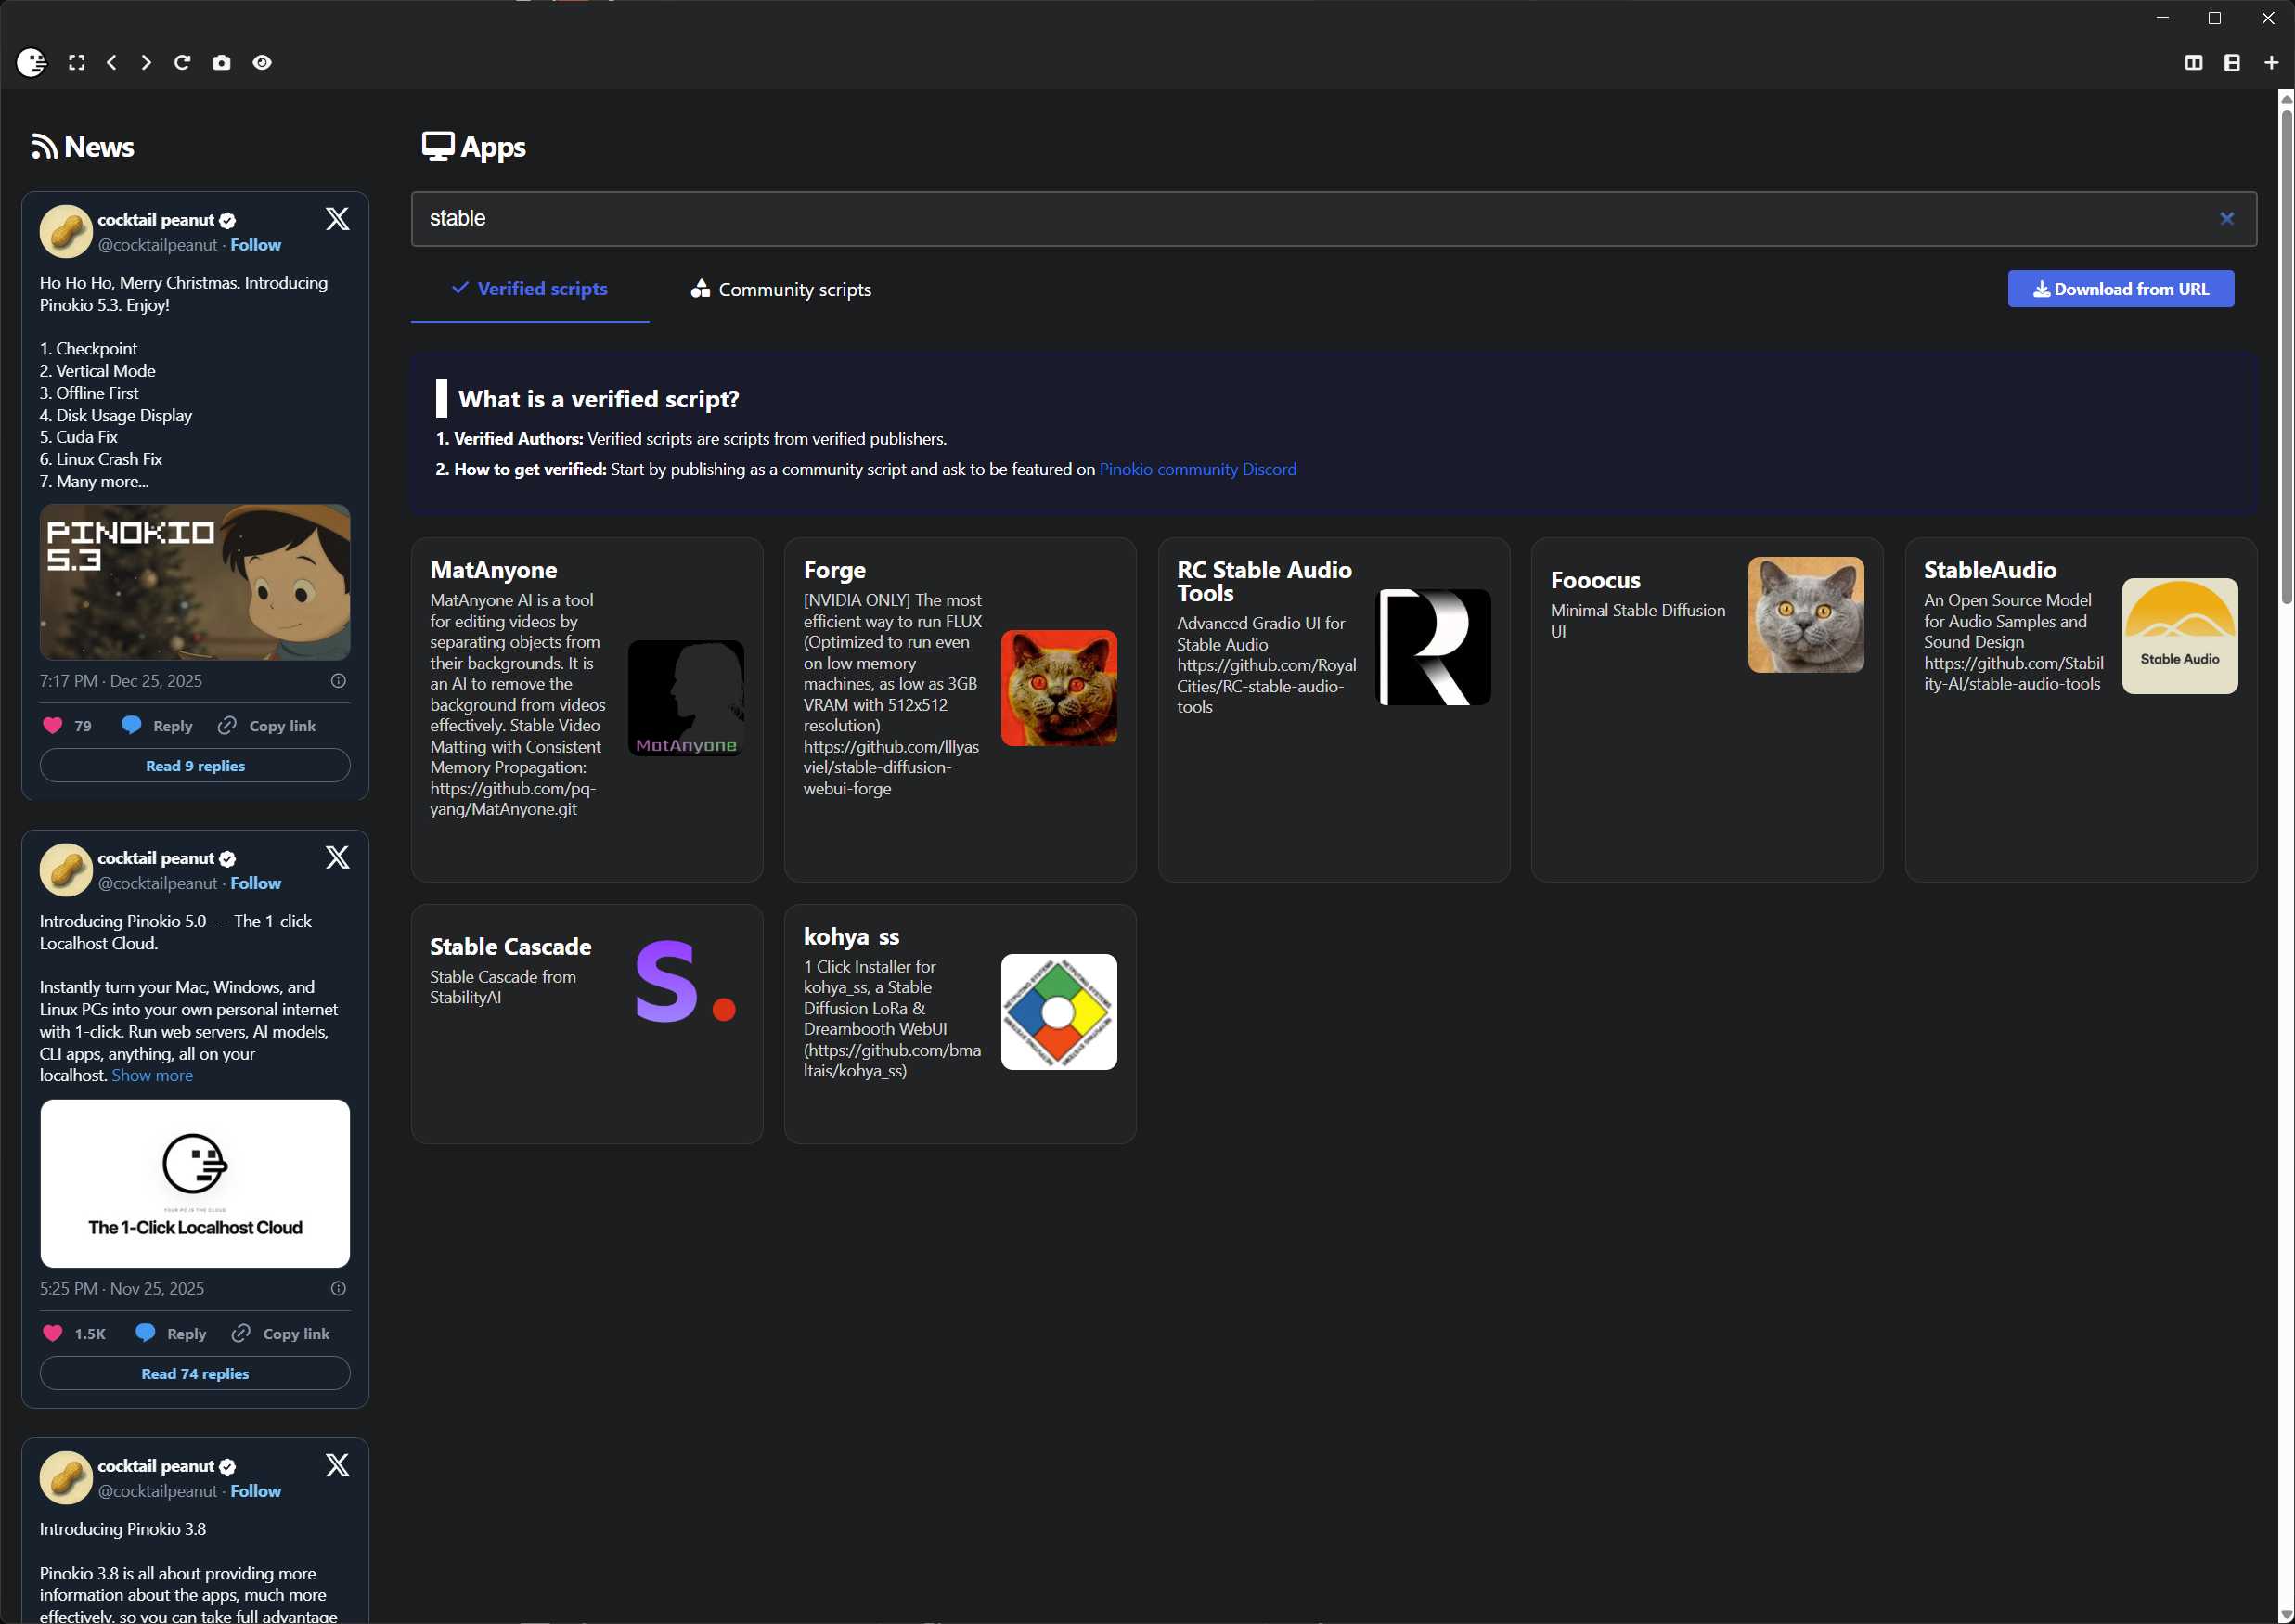The height and width of the screenshot is (1624, 2295).
Task: Take a screenshot with the camera icon
Action: coord(221,62)
